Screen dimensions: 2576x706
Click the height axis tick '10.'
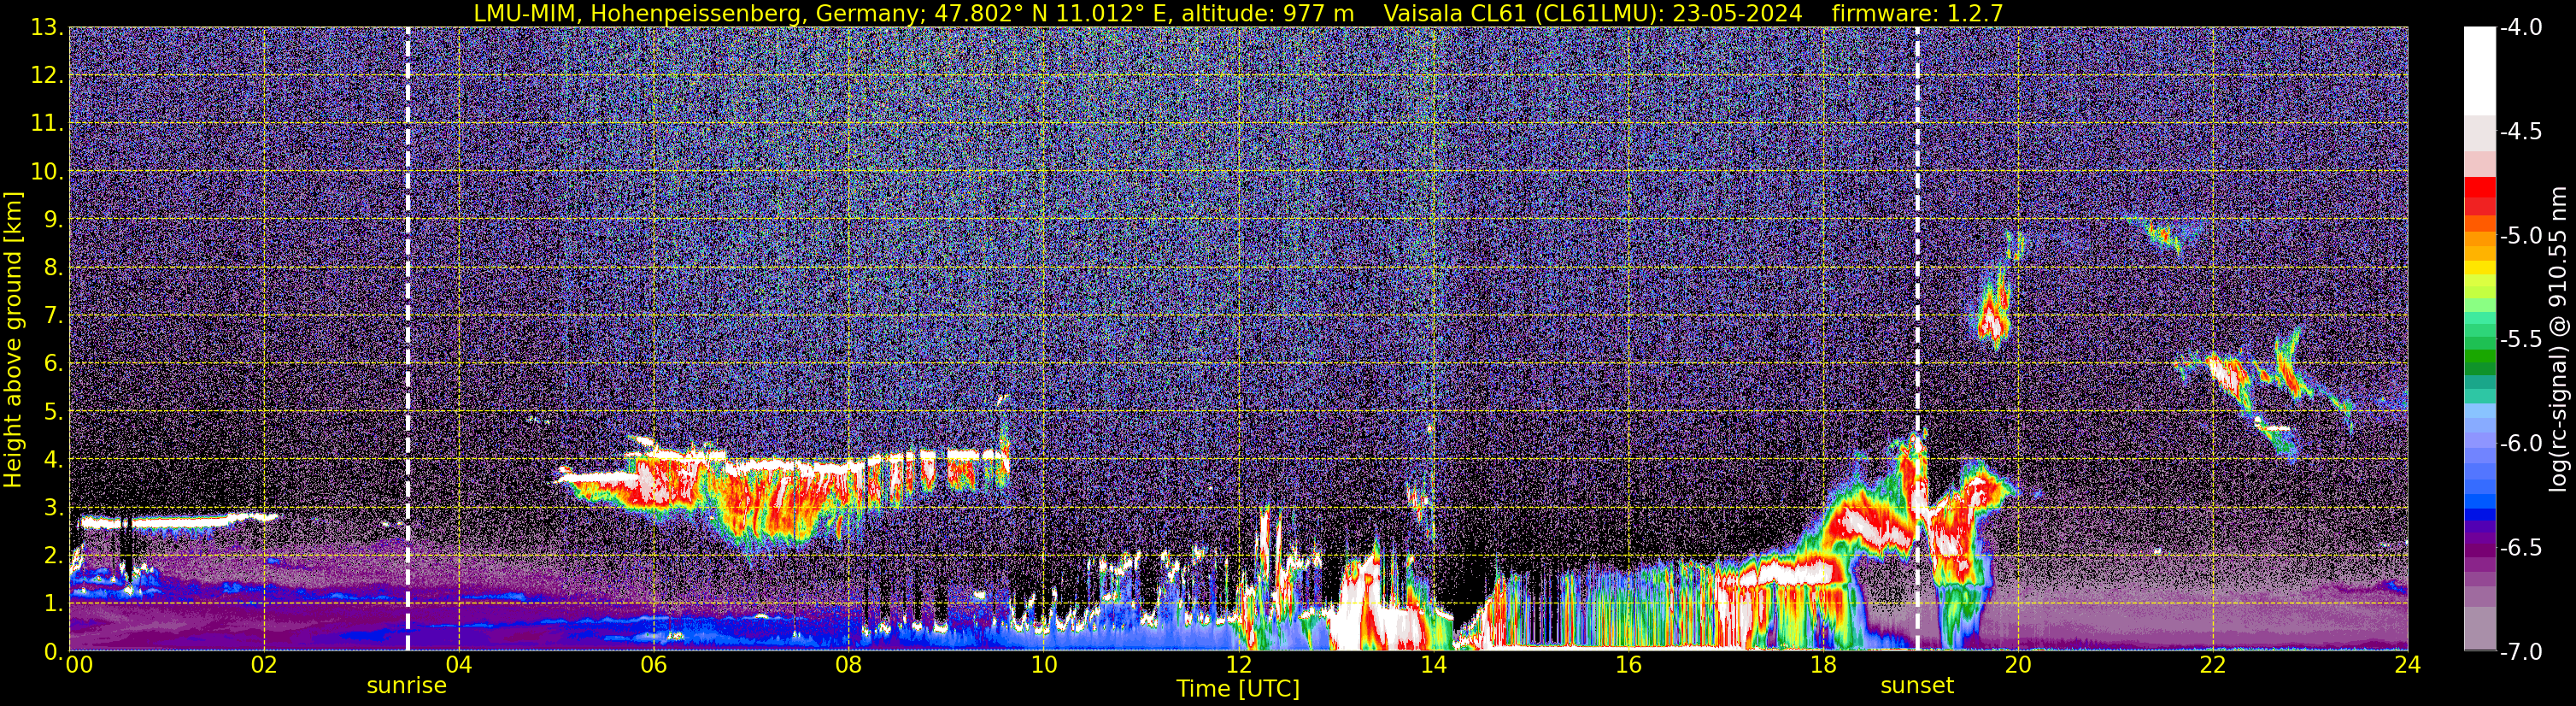(x=47, y=171)
